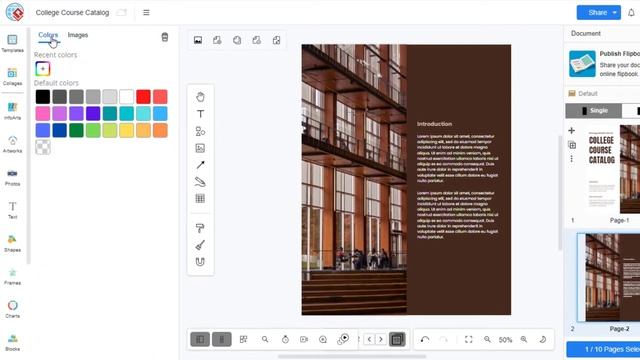Select the Brush cleaner tool
Viewport: 640px width, 360px height.
click(x=200, y=245)
